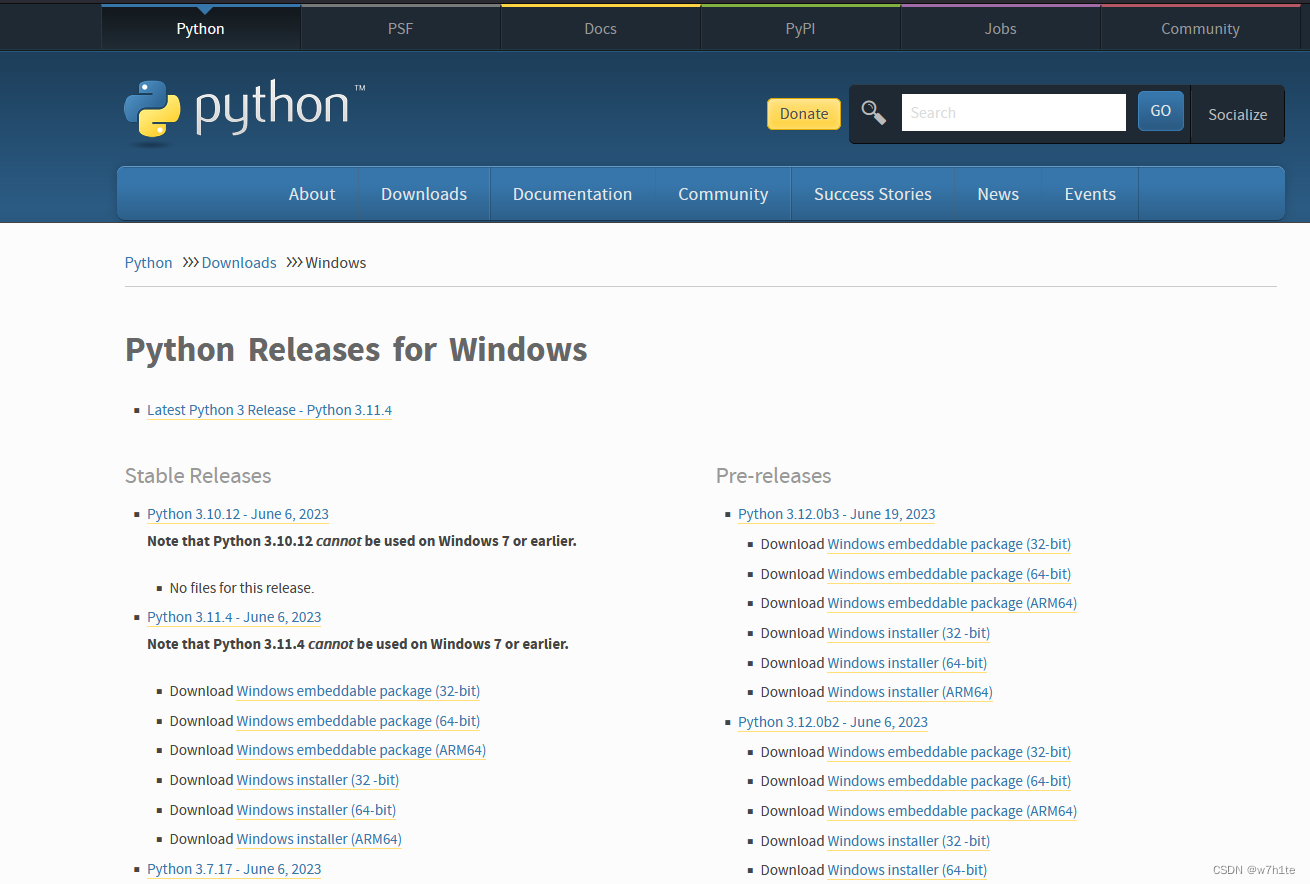This screenshot has height=884, width=1310.
Task: Open the About navigation menu
Action: [312, 194]
